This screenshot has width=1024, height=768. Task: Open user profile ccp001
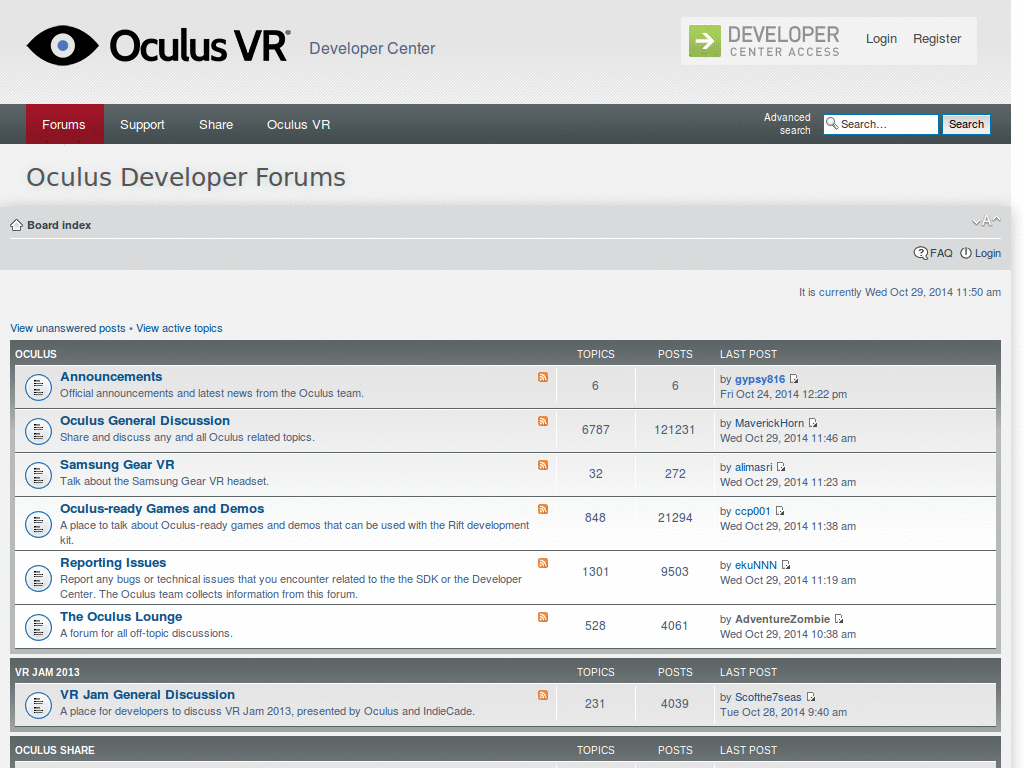click(x=752, y=511)
